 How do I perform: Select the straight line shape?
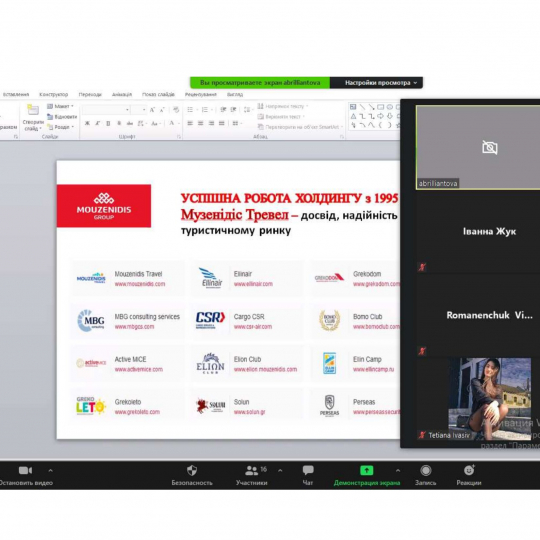[362, 107]
